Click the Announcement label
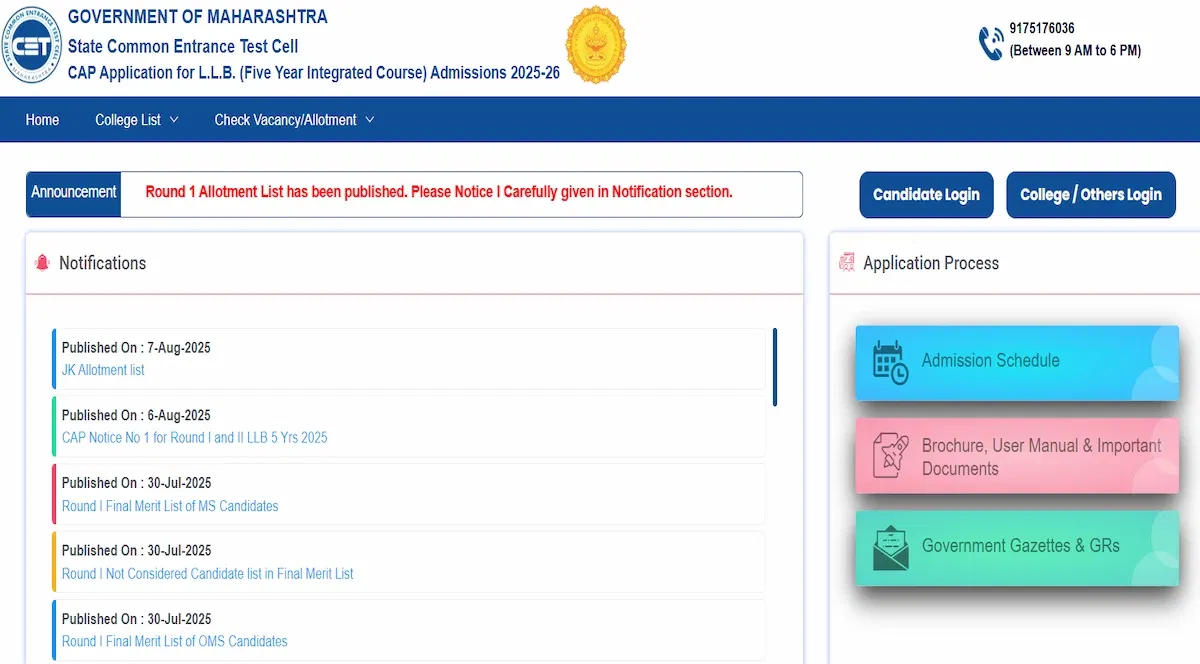Viewport: 1200px width, 664px height. (x=74, y=192)
